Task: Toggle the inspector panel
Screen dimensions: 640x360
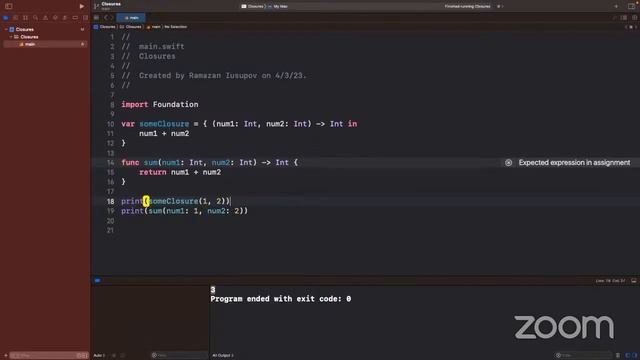Action: 631,6
